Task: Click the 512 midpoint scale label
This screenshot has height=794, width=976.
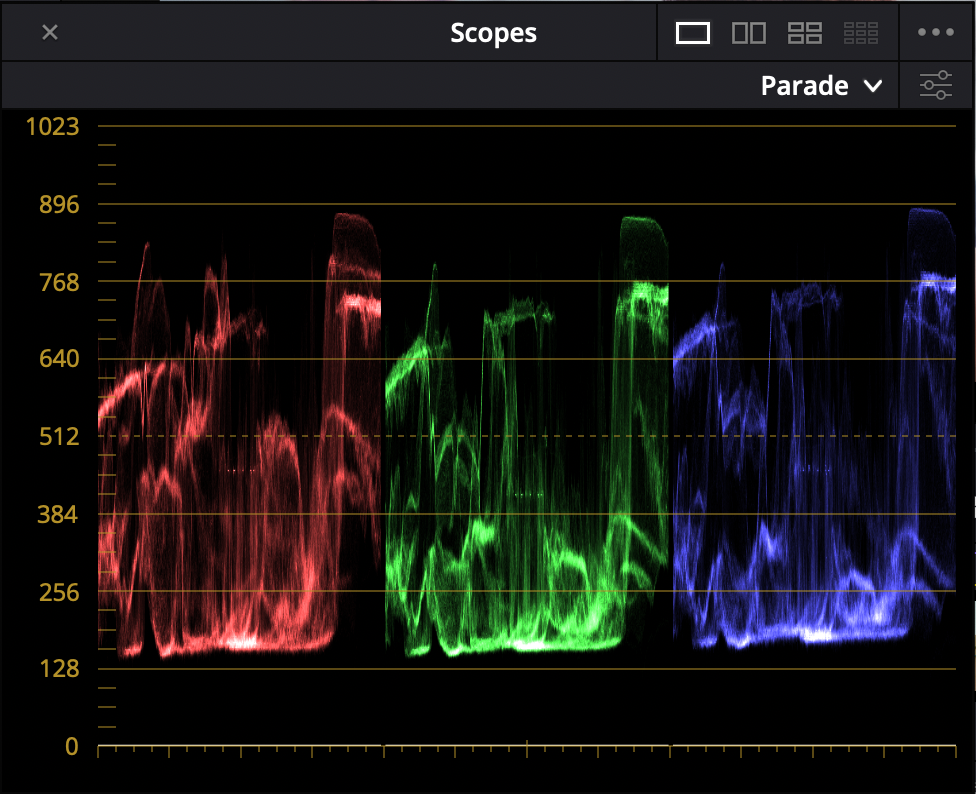Action: pos(58,437)
